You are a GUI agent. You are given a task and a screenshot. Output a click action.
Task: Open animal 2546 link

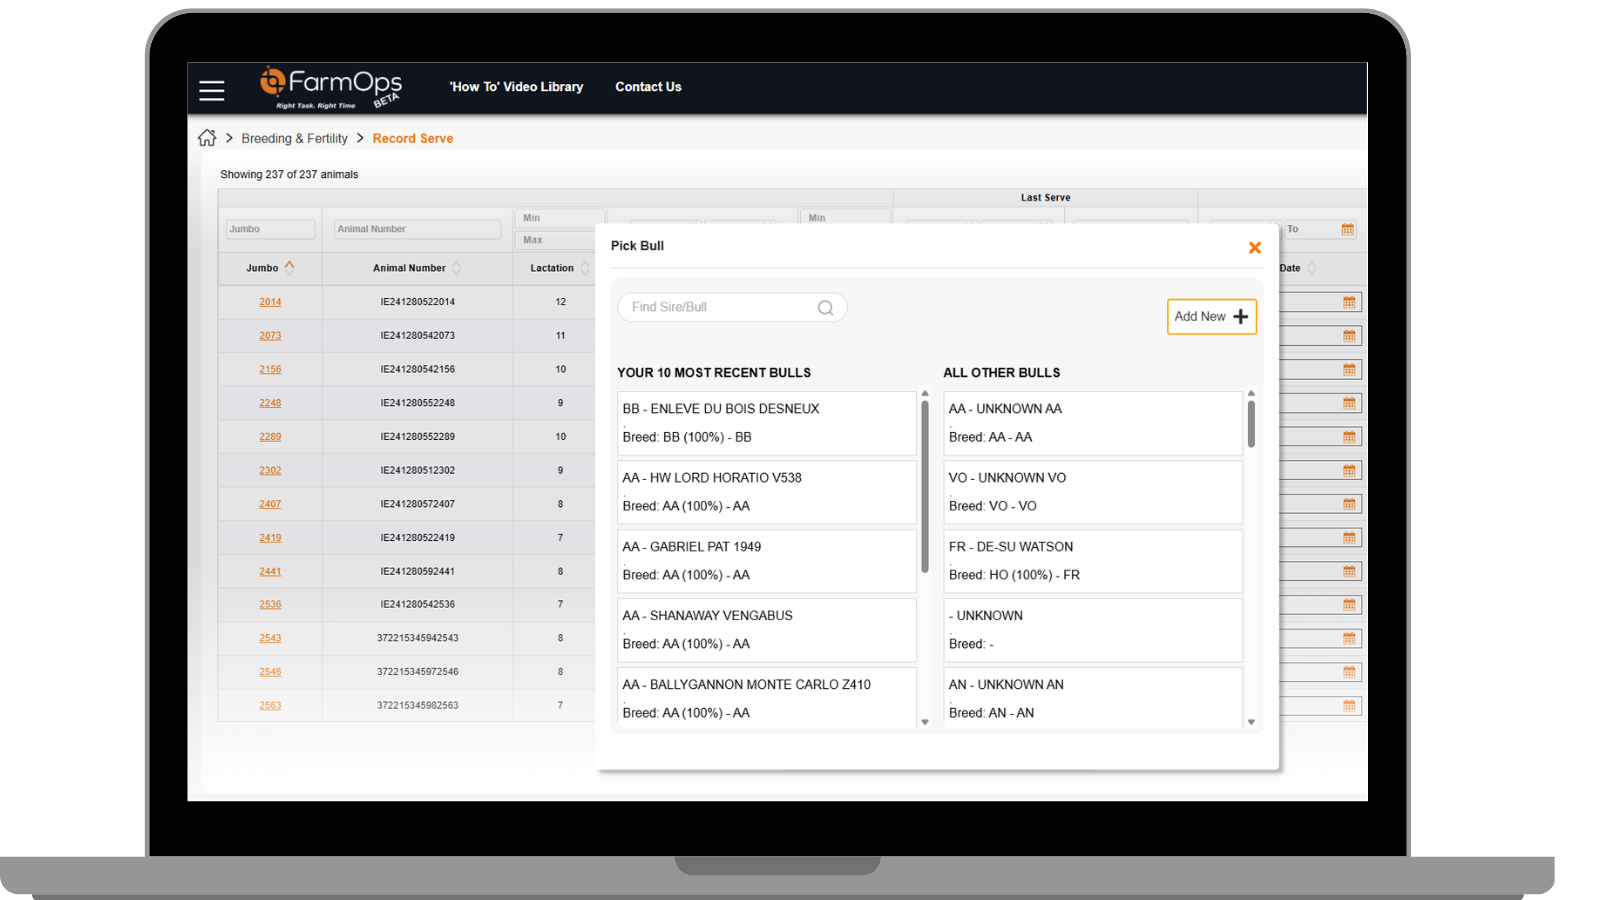(x=270, y=672)
